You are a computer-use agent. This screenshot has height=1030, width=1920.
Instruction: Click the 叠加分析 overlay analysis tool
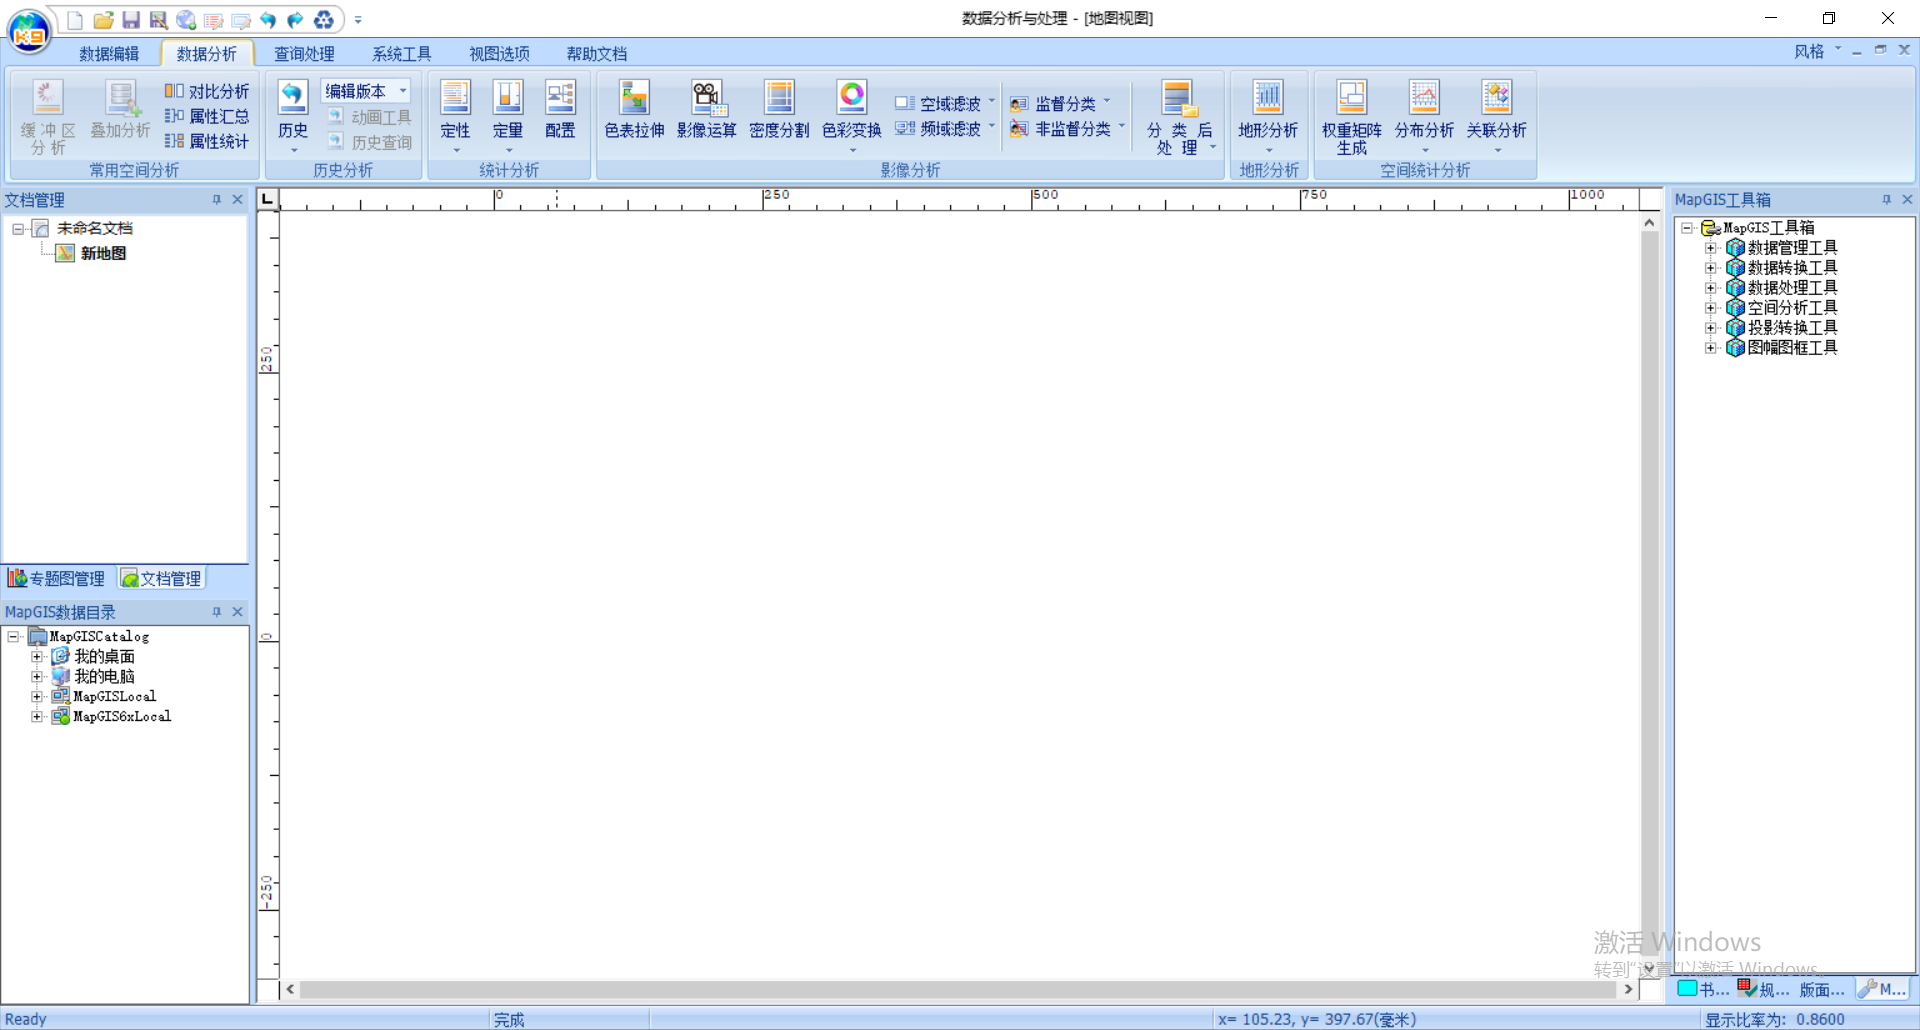point(121,109)
